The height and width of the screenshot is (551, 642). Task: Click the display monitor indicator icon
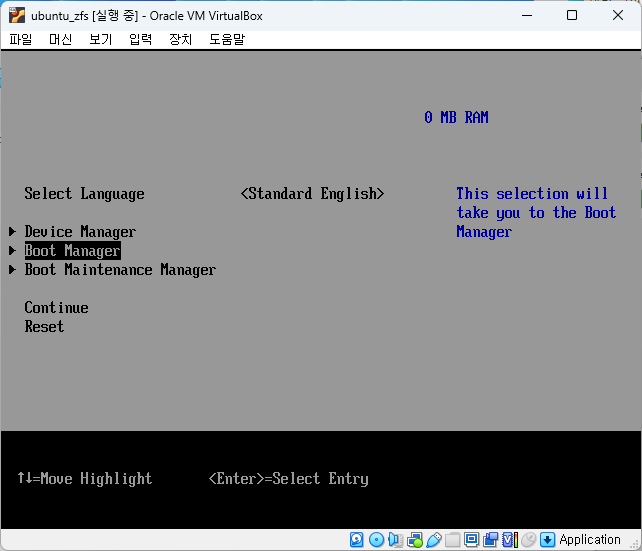tap(471, 540)
